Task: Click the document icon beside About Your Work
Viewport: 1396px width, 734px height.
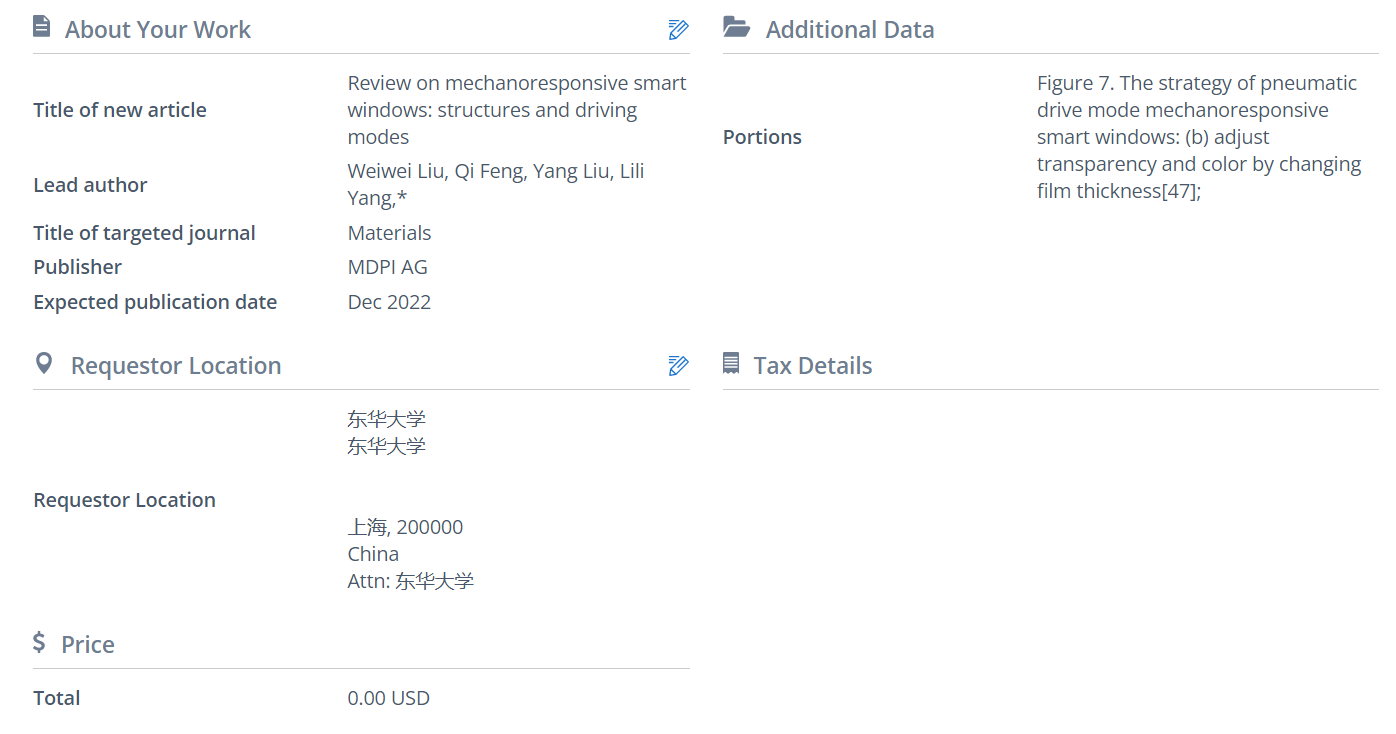Action: pyautogui.click(x=42, y=28)
